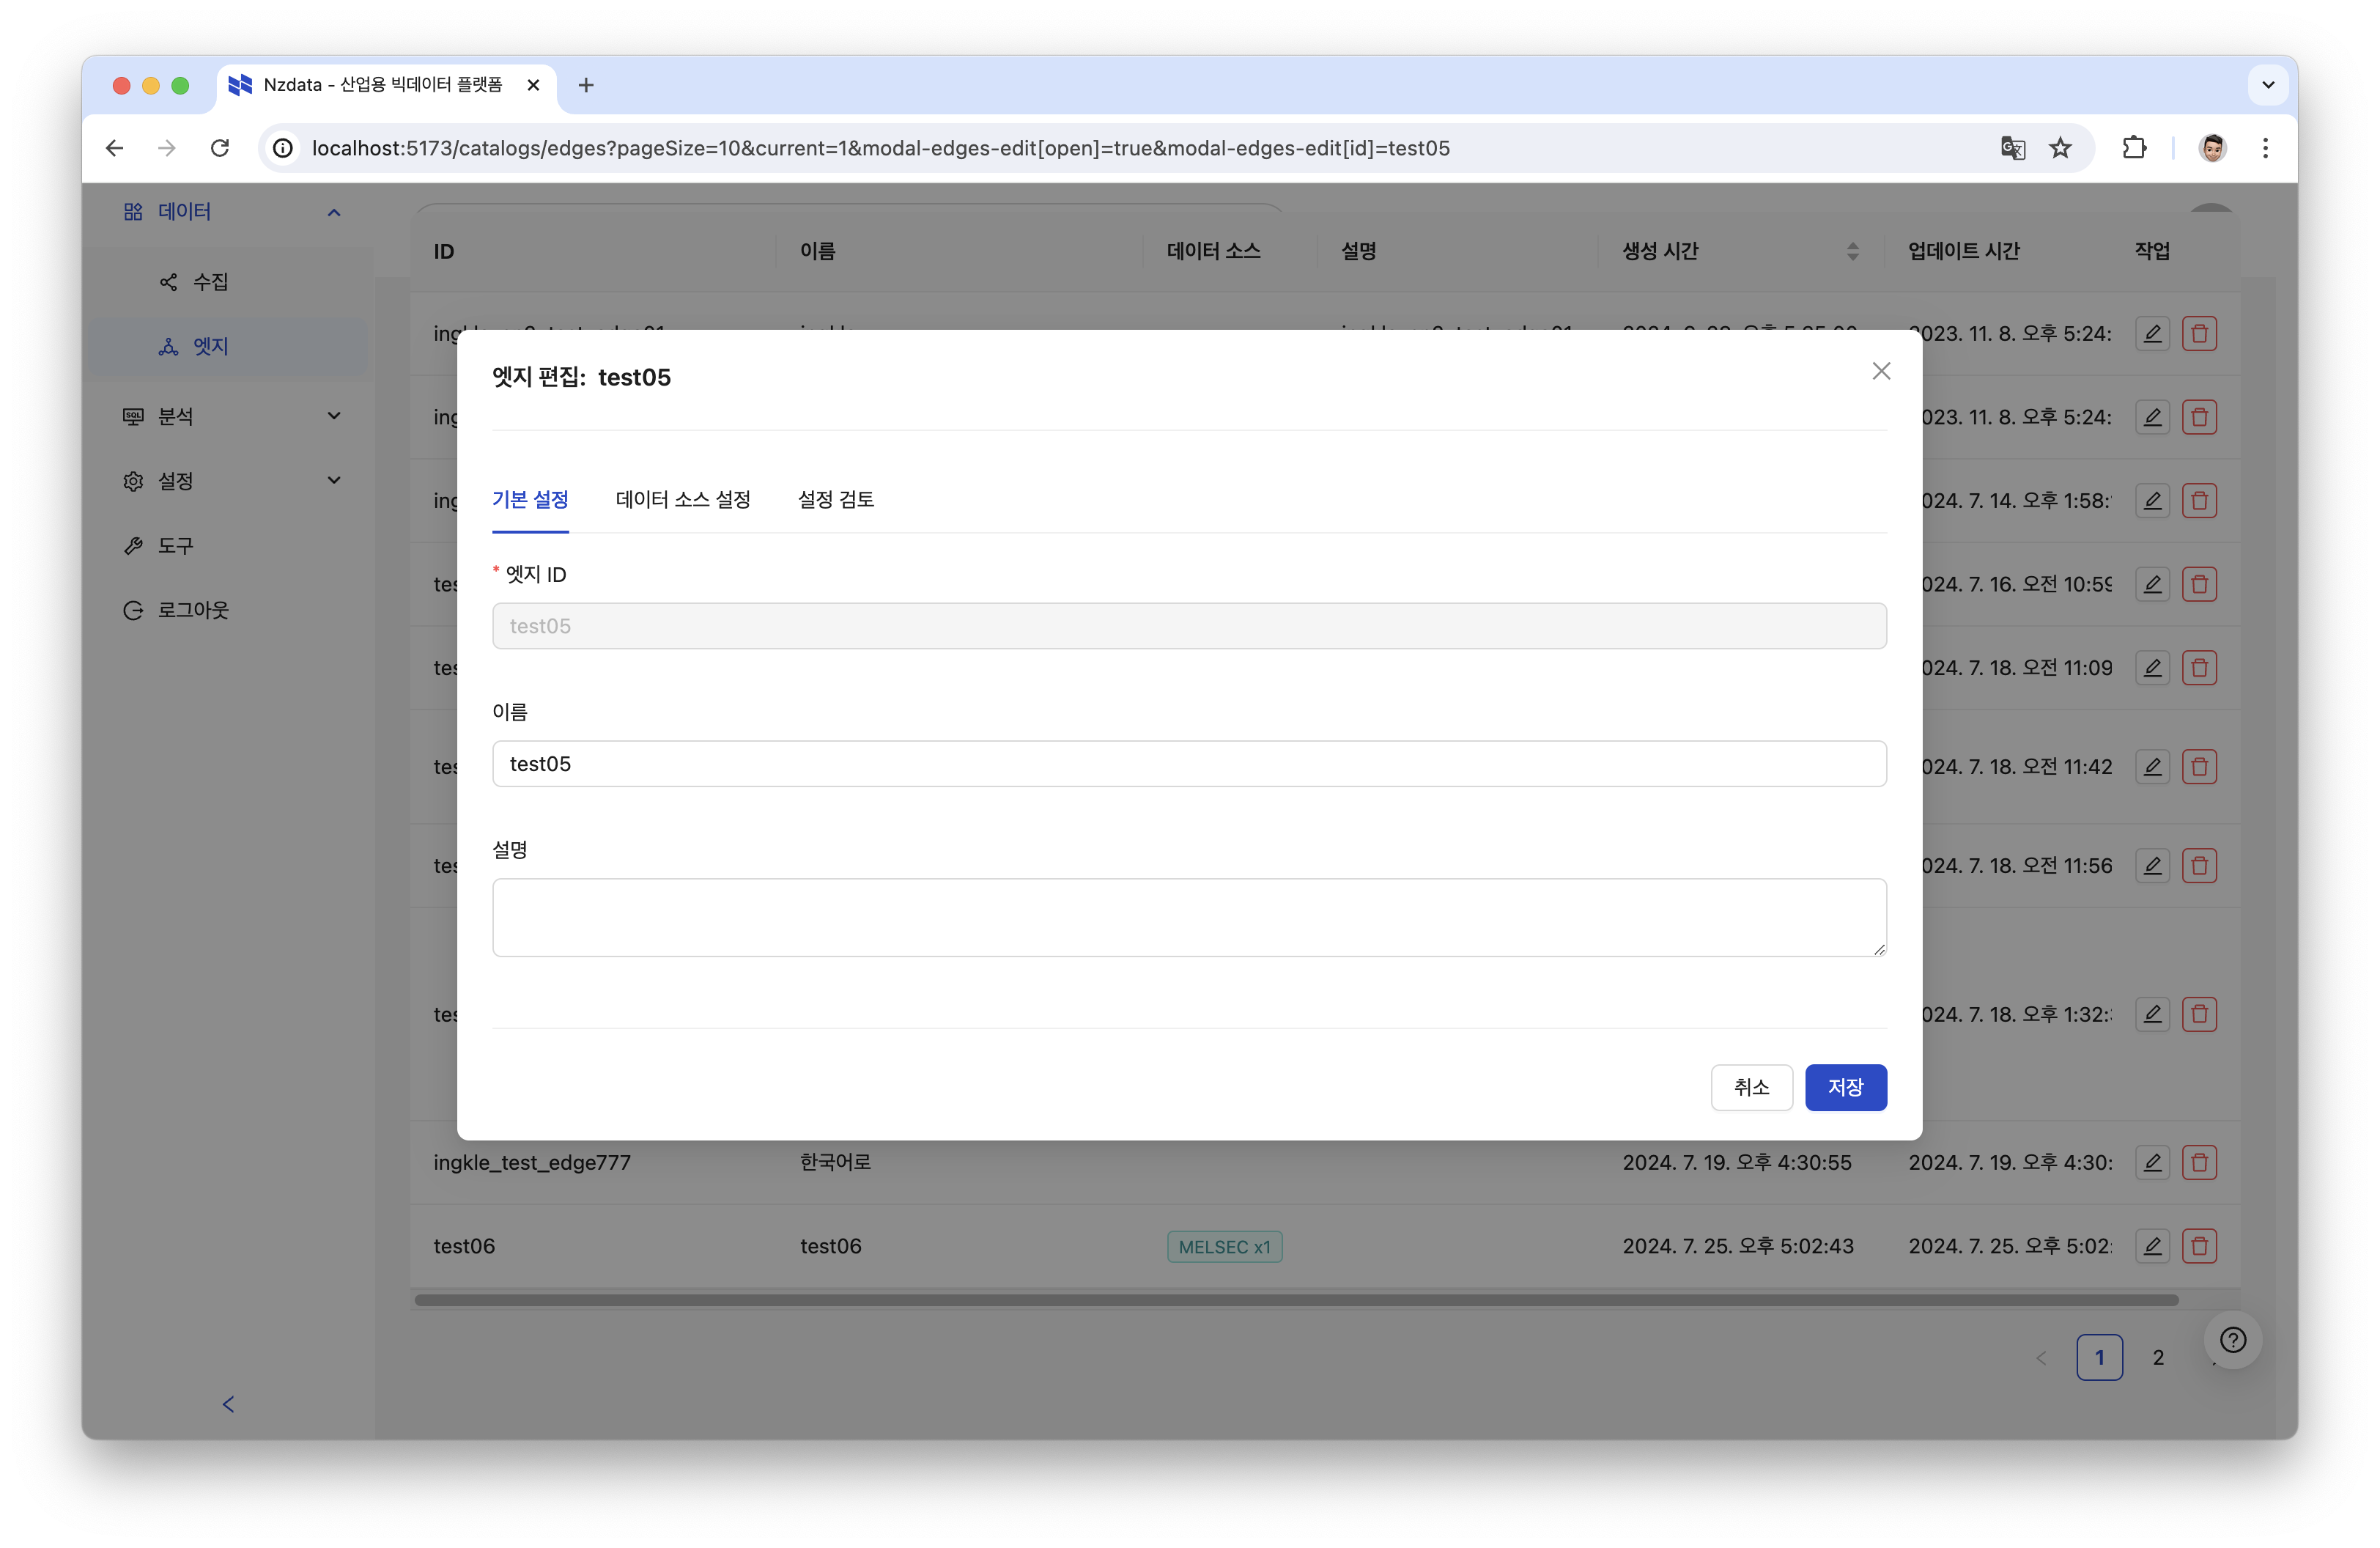
Task: Click the 데이터 grid icon in the sidebar
Action: [133, 212]
